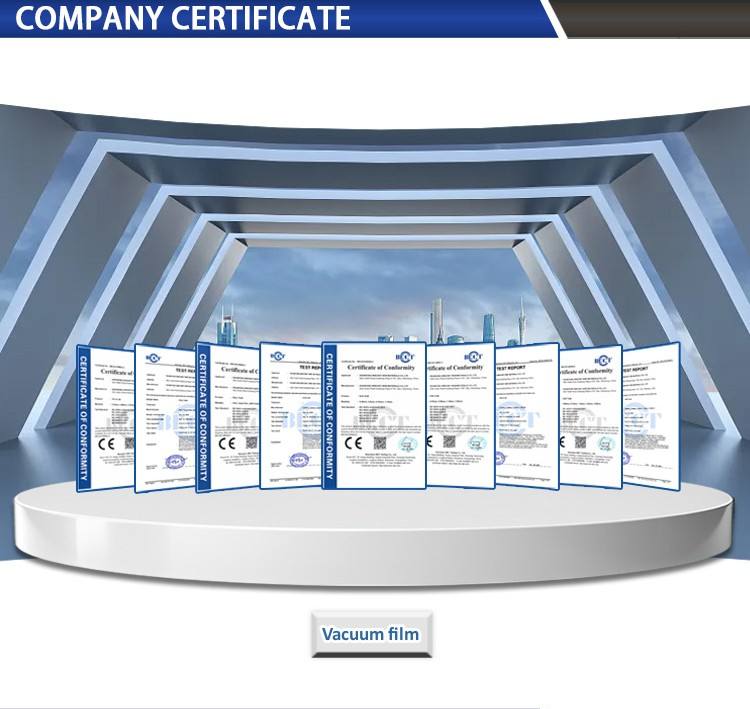Click the QR code on center certificate
750x709 pixels.
(380, 442)
